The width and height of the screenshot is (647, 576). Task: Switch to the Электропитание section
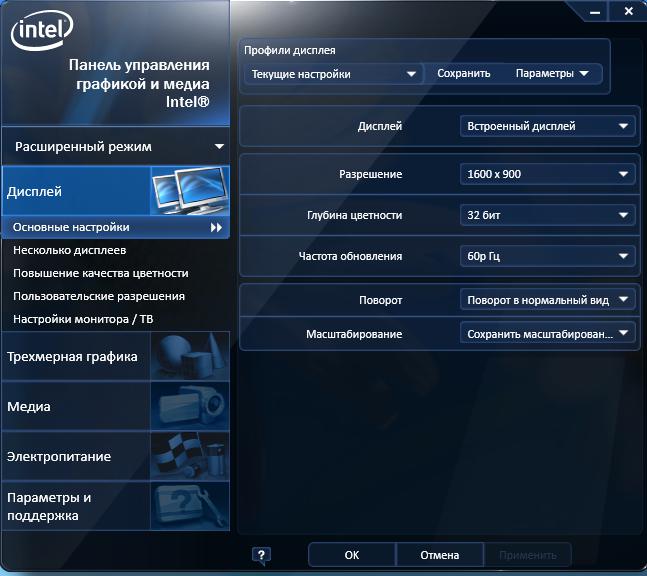tap(116, 456)
